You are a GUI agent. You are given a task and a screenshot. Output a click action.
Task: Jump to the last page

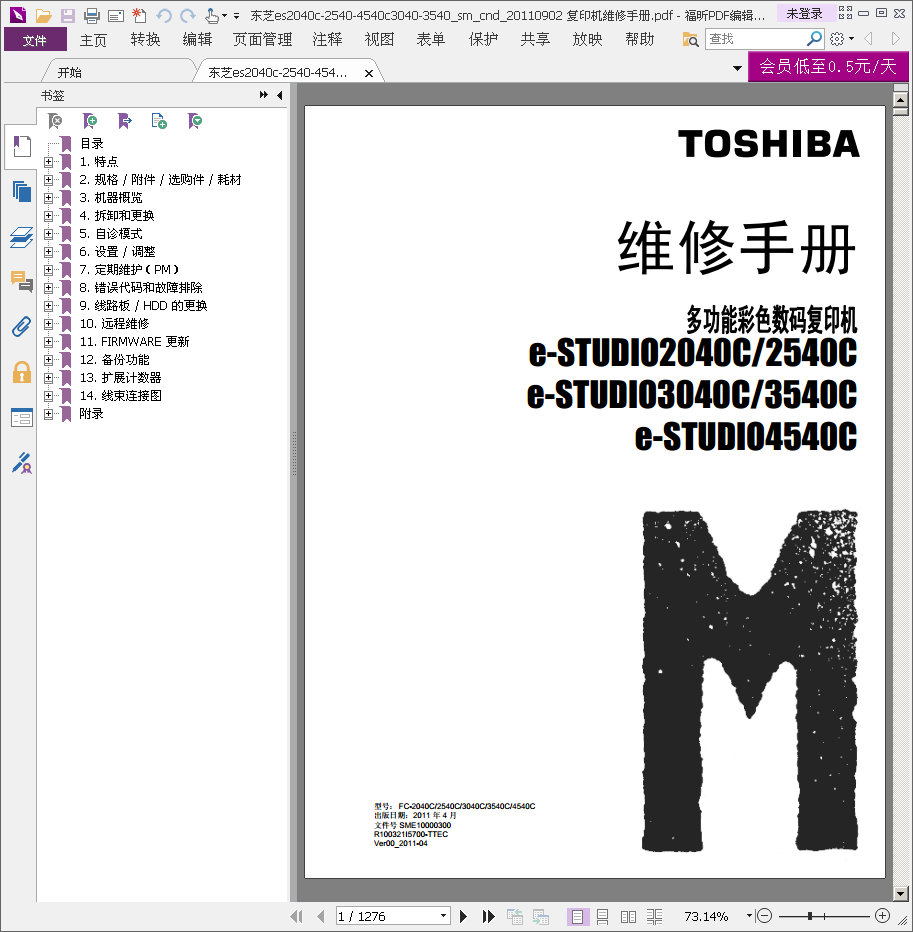coord(489,916)
